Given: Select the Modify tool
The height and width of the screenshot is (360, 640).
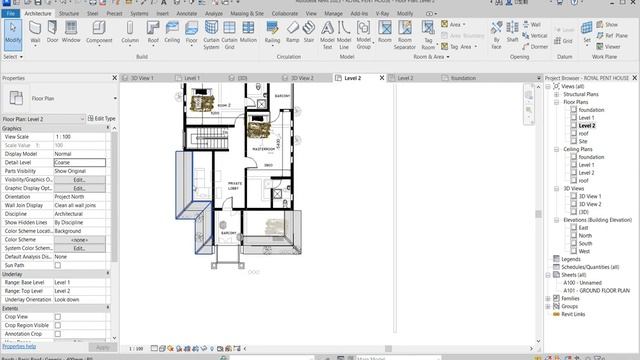Looking at the screenshot, I should point(13,35).
